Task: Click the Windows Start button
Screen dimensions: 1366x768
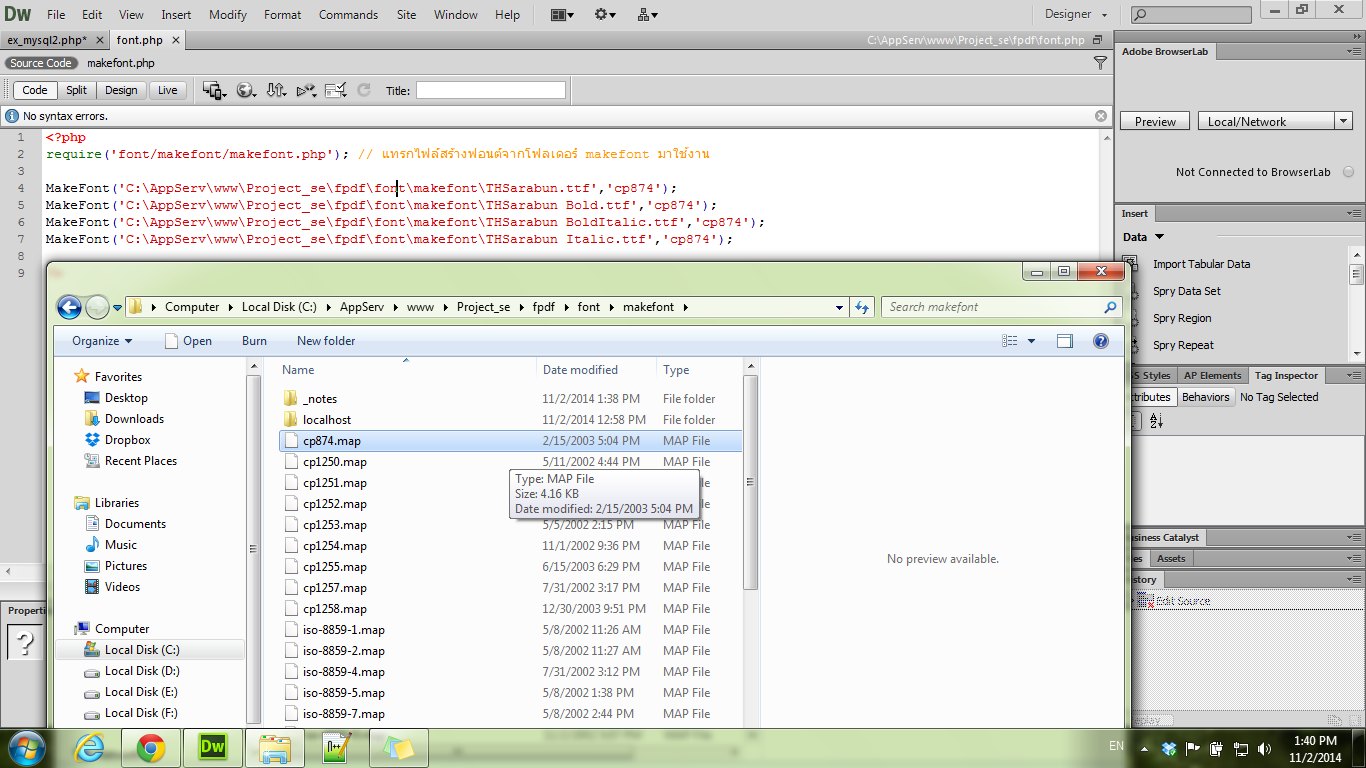Action: point(25,747)
